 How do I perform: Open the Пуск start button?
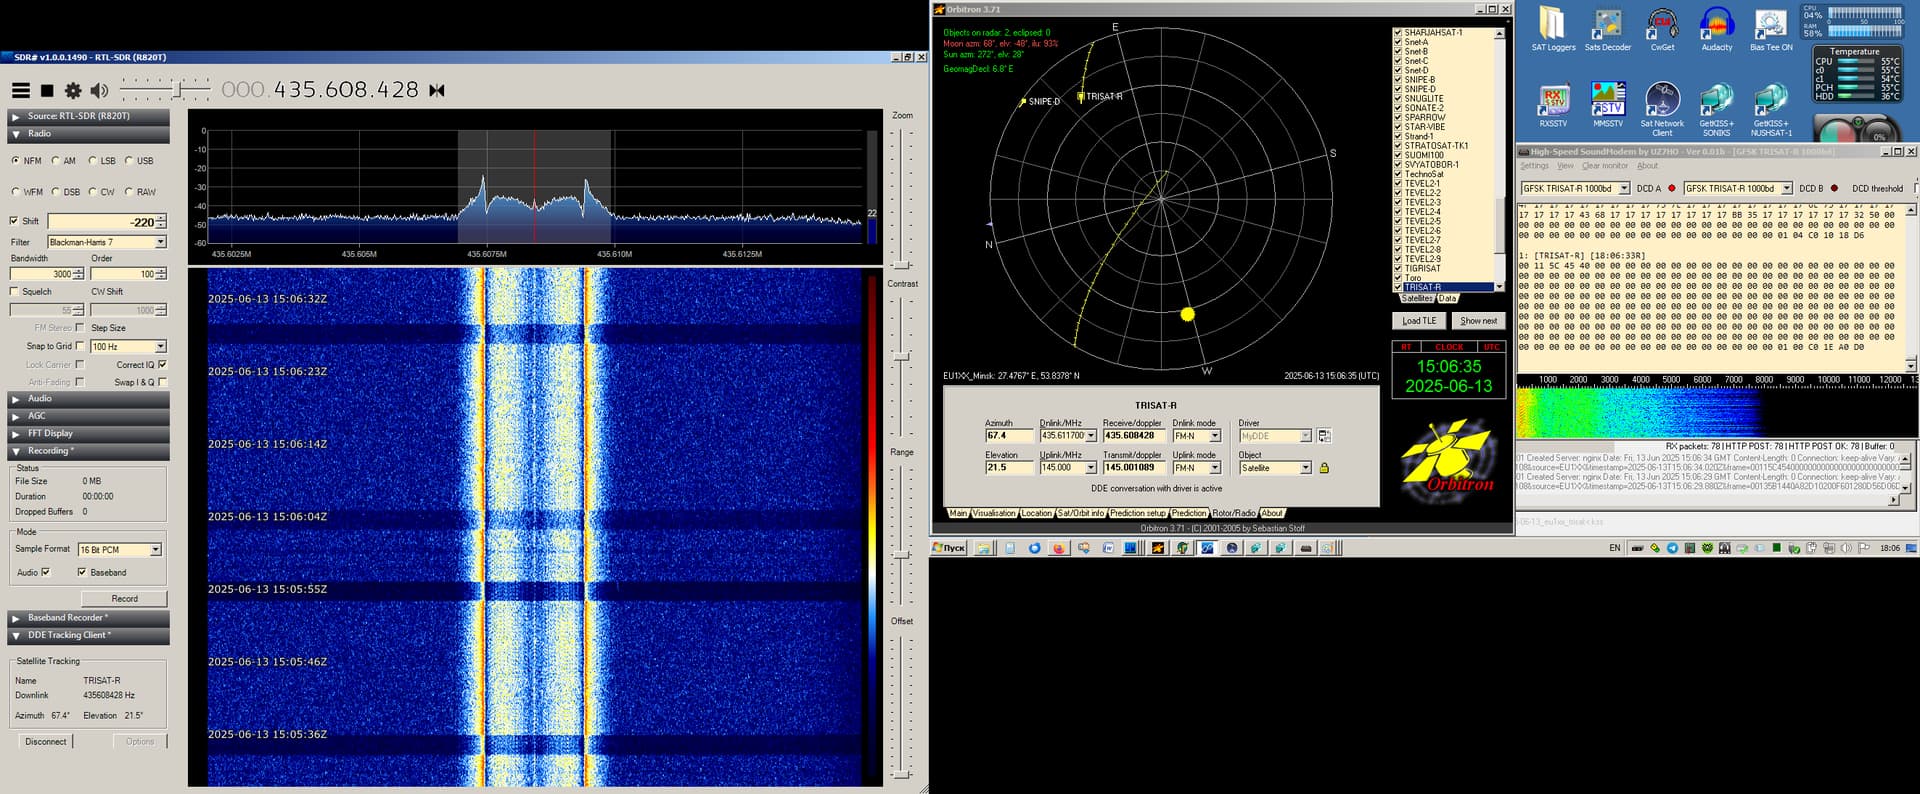949,548
